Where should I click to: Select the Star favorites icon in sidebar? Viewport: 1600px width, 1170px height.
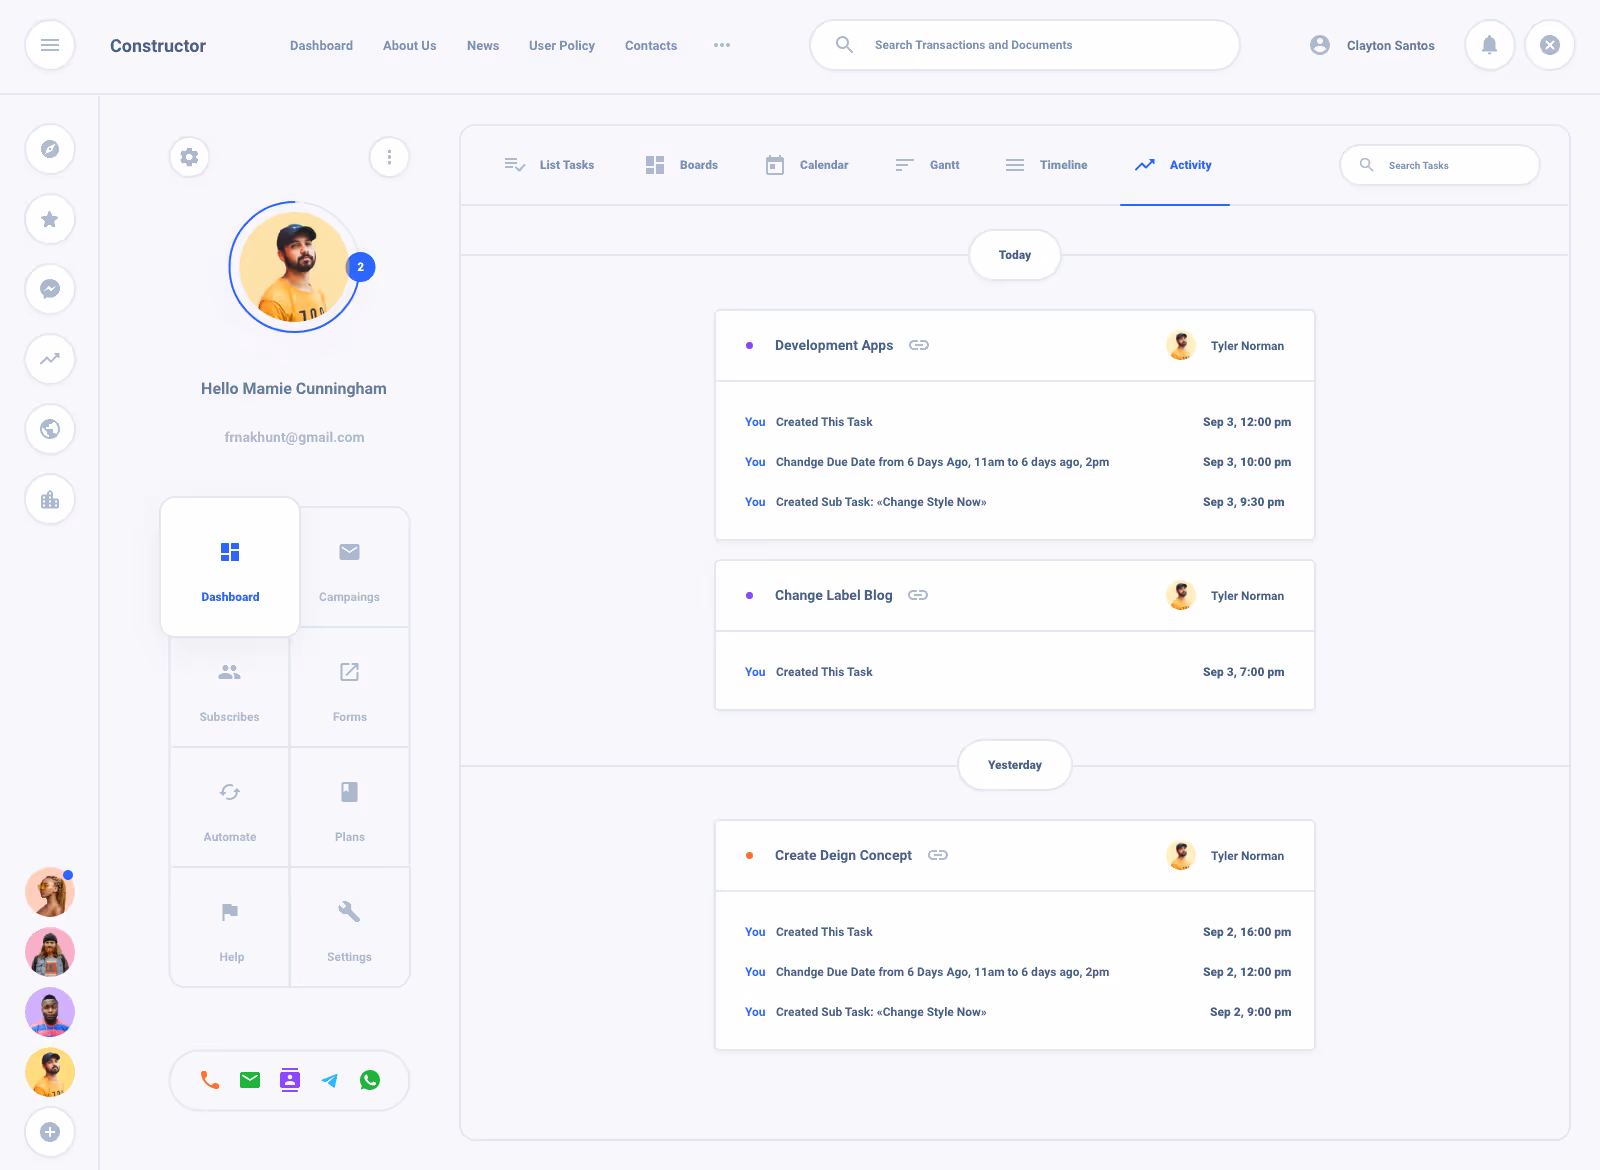[x=50, y=219]
